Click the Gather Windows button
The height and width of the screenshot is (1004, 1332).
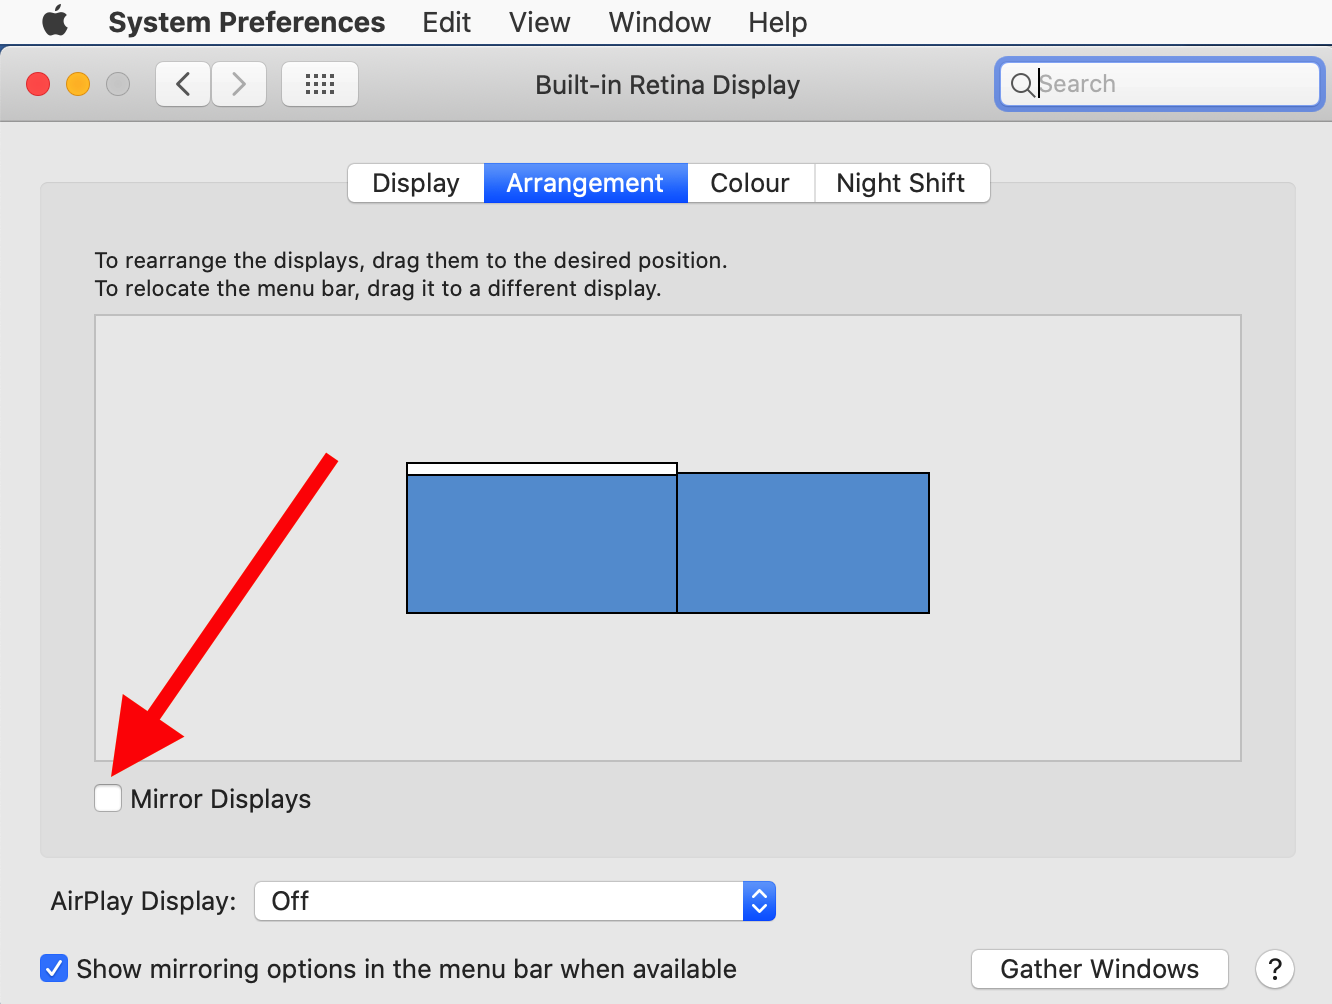1099,969
